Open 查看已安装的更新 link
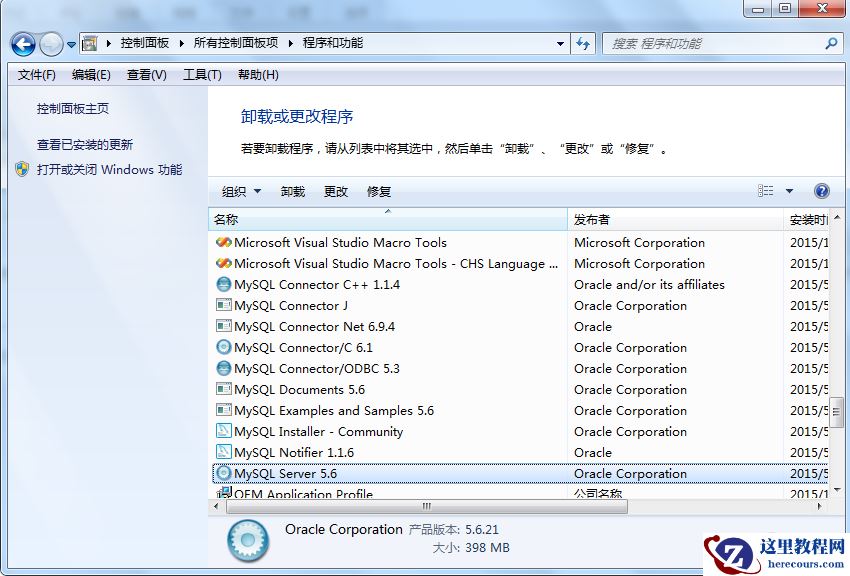This screenshot has width=850, height=576. pyautogui.click(x=85, y=145)
